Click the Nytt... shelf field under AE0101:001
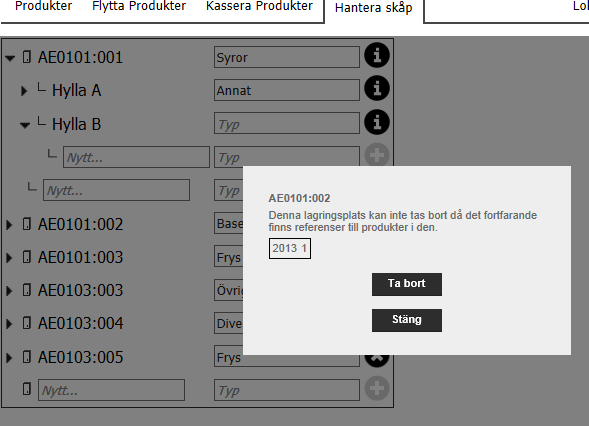 coord(116,190)
